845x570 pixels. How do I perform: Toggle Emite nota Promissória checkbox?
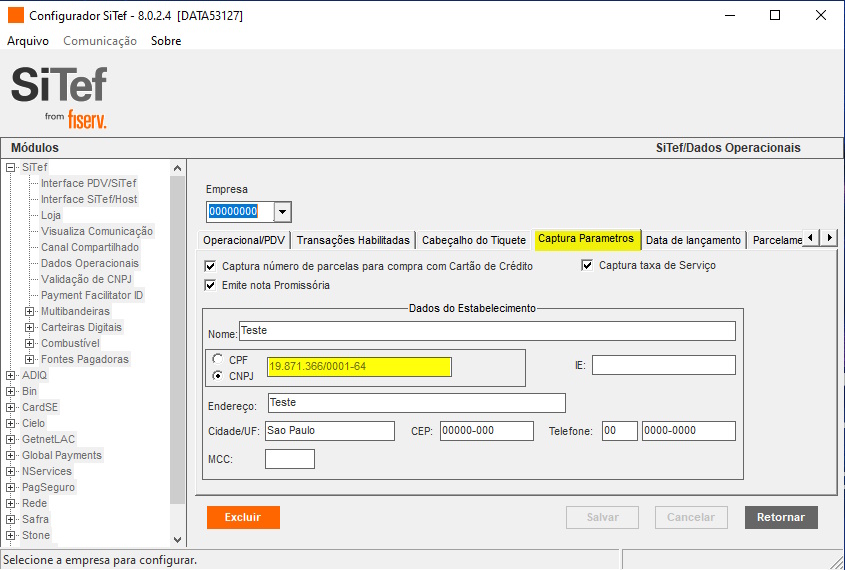210,286
